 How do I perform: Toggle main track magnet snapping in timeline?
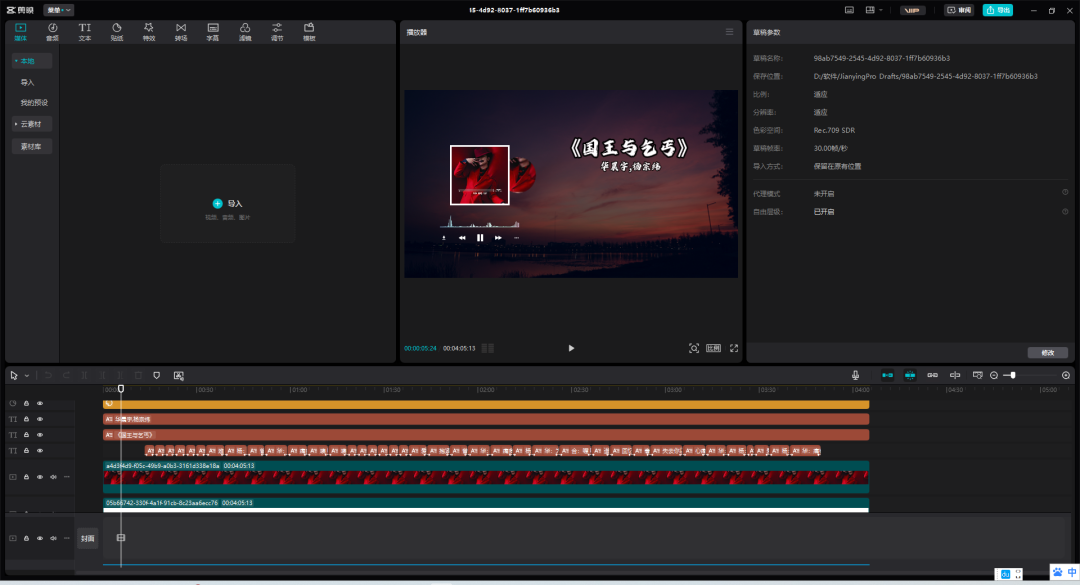pos(887,375)
